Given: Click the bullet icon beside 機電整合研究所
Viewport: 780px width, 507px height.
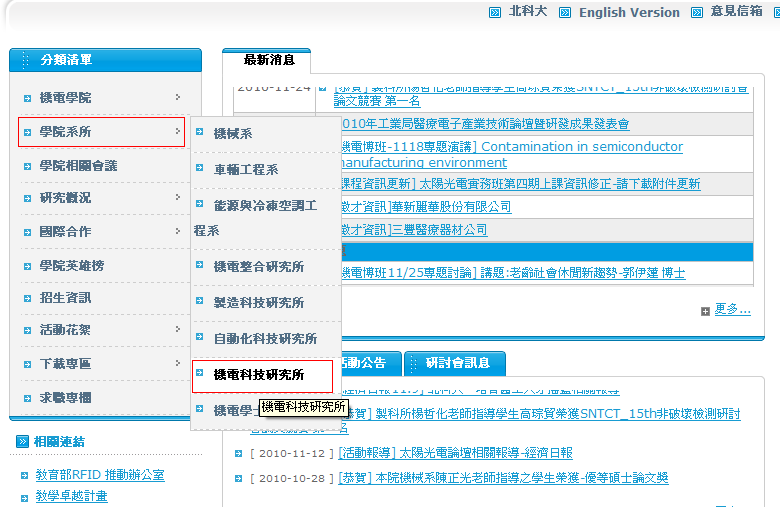Looking at the screenshot, I should coord(199,265).
